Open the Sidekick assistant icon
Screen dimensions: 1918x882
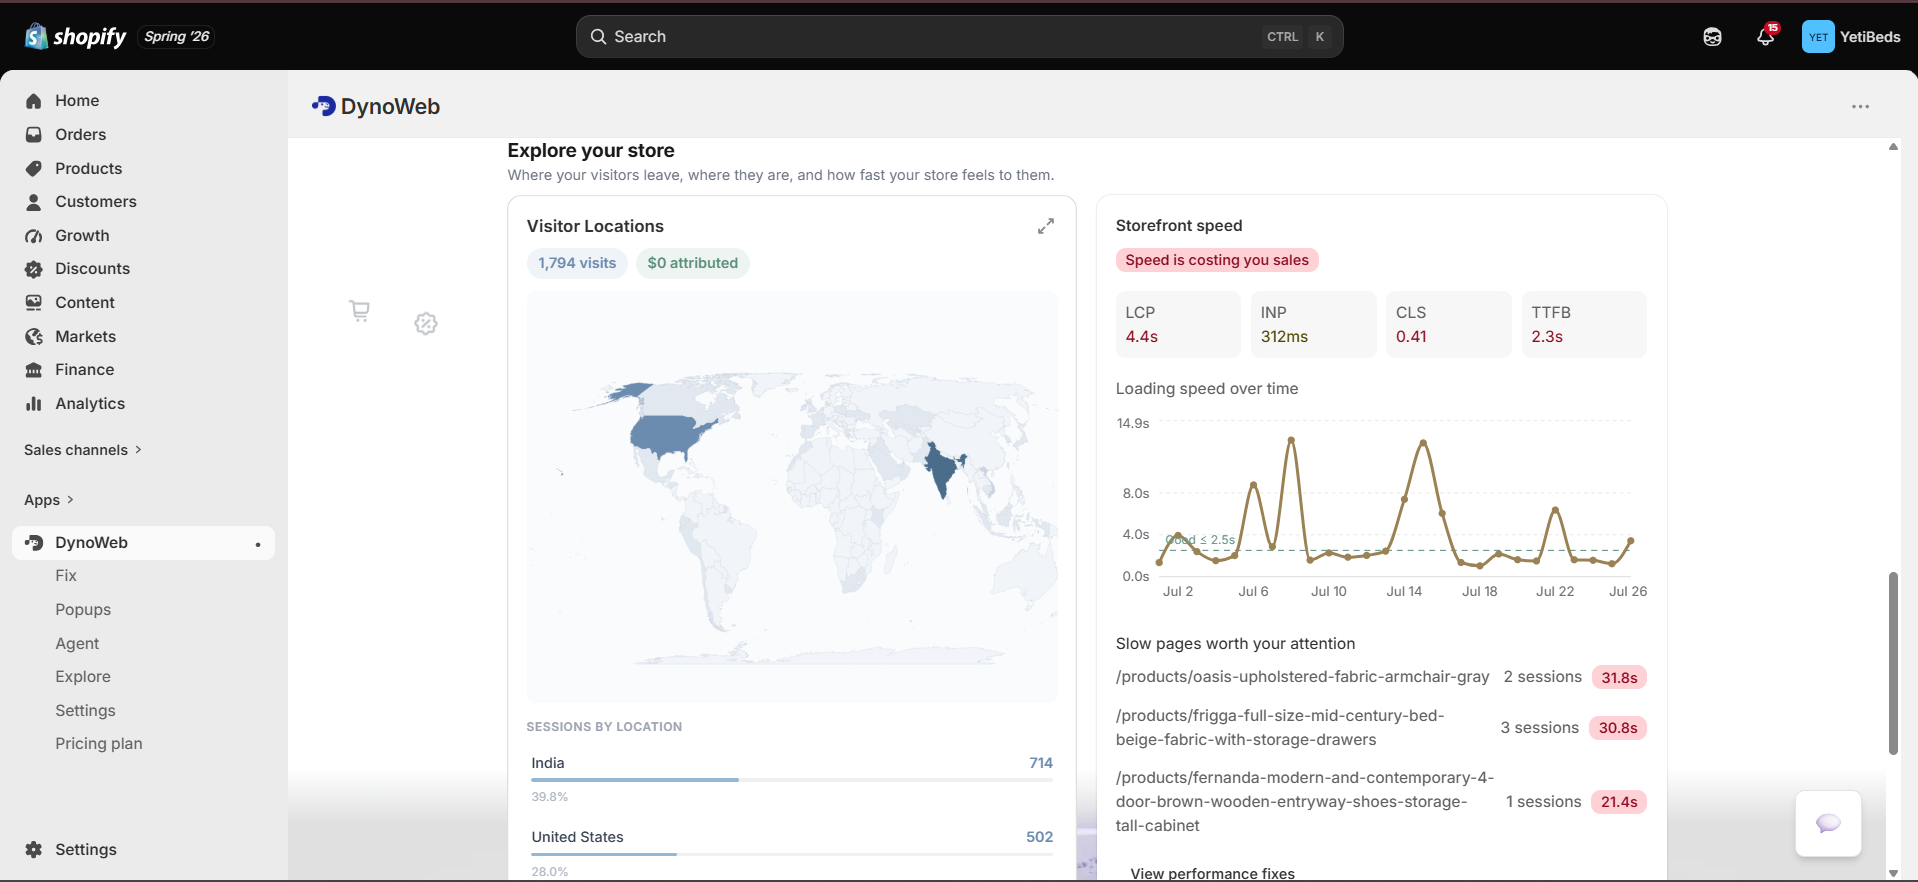point(1712,37)
